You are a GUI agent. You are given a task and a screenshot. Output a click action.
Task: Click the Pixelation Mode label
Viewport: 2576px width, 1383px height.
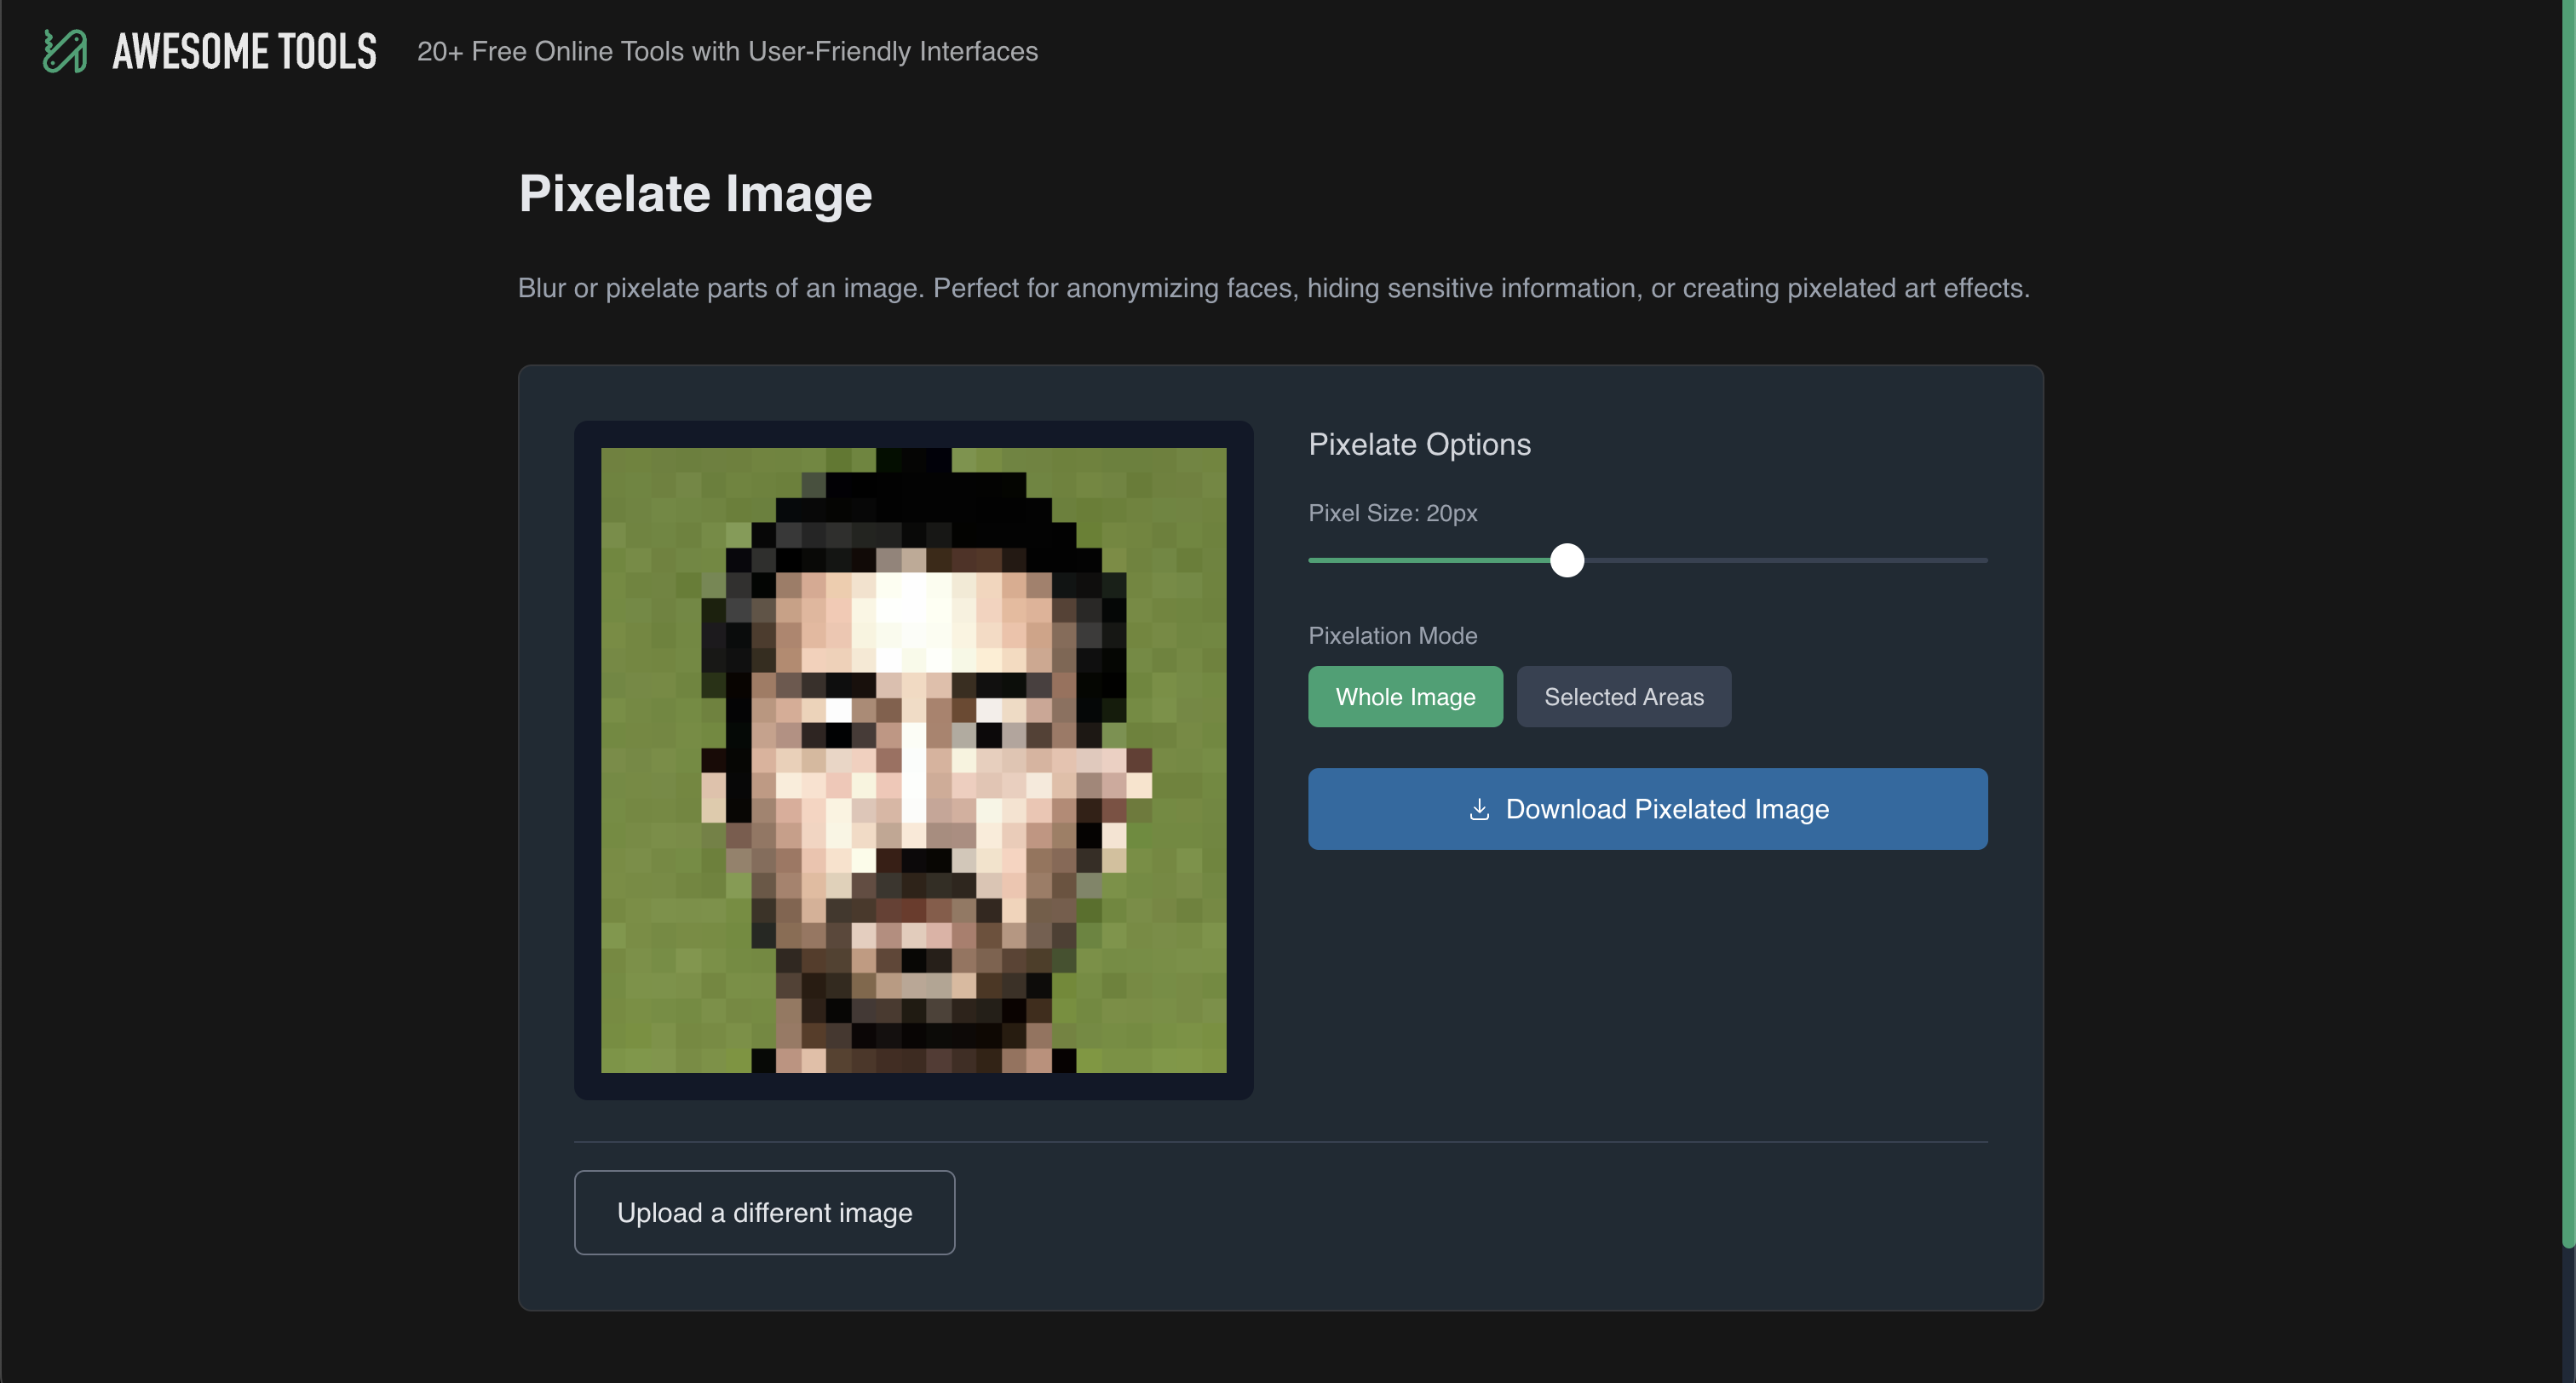coord(1392,636)
